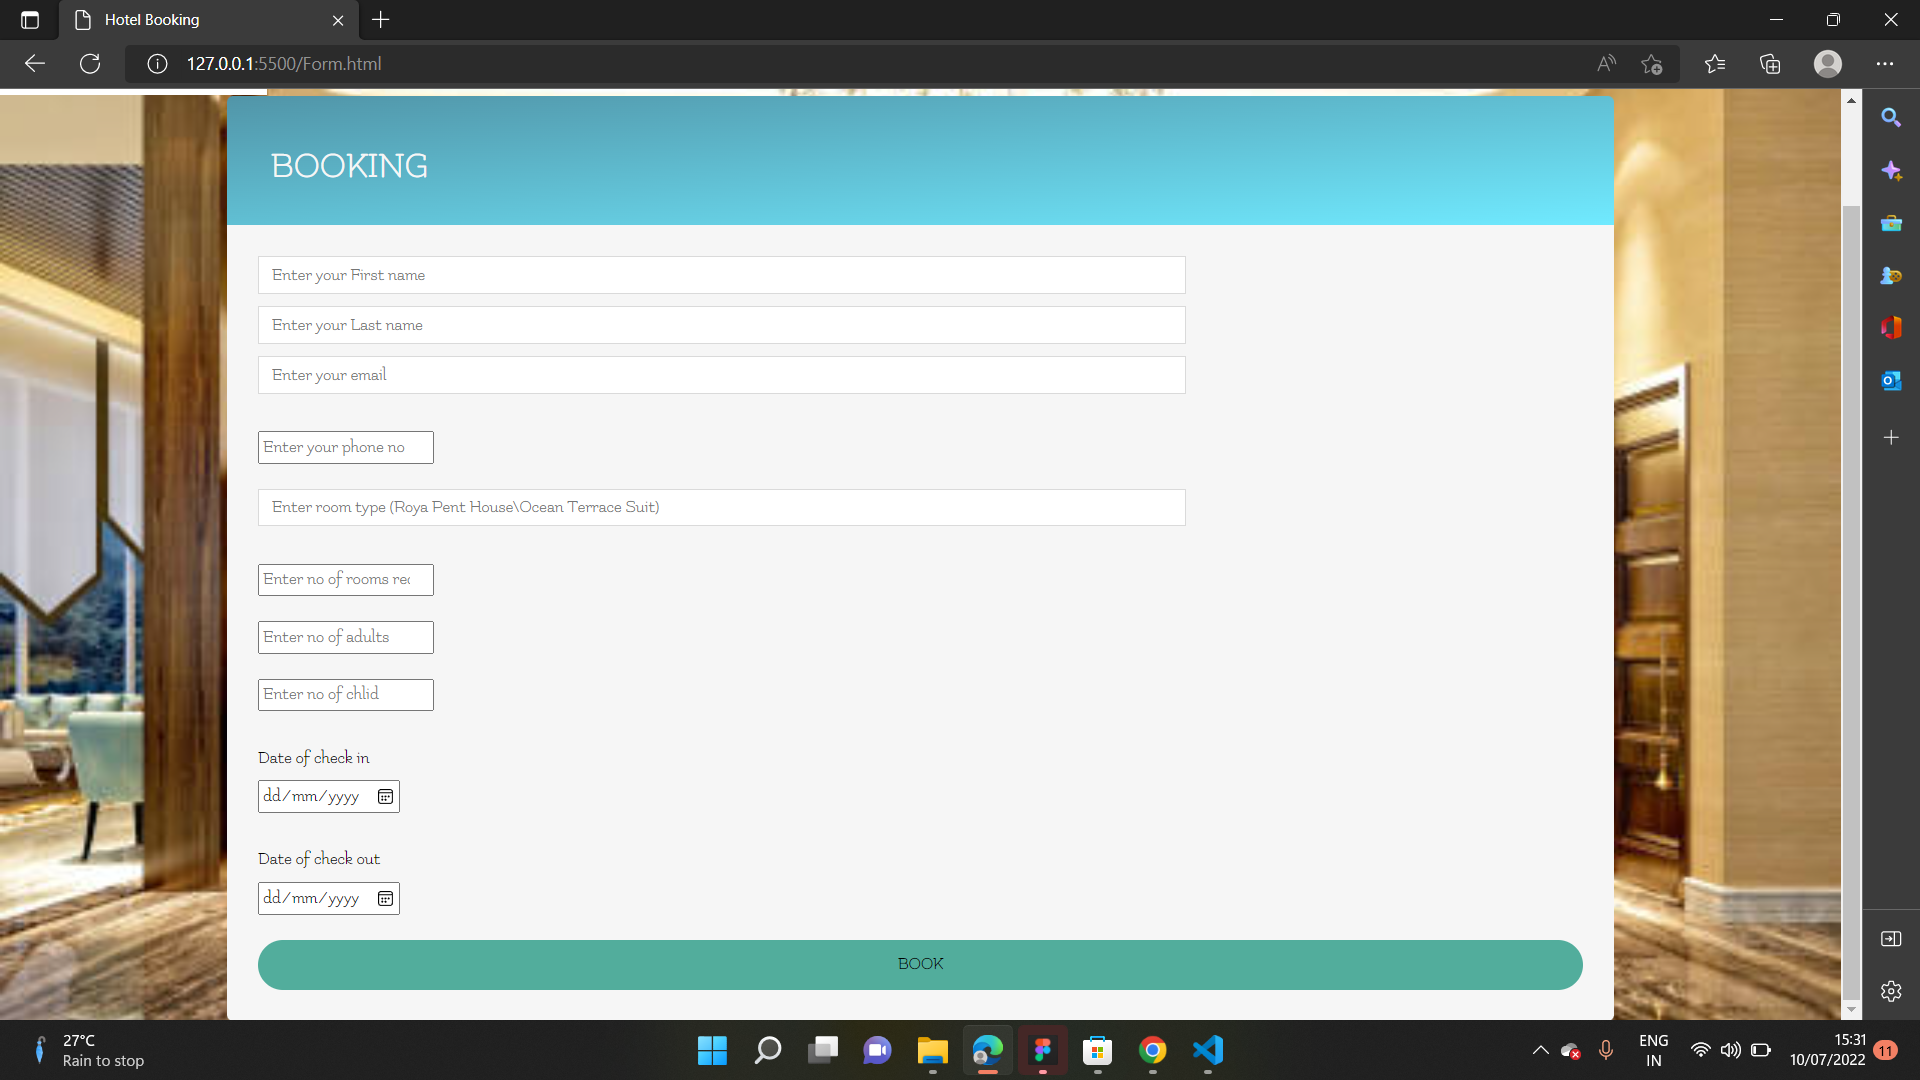Screen dimensions: 1920x1080
Task: Open the check-out date calendar picker
Action: 385,899
